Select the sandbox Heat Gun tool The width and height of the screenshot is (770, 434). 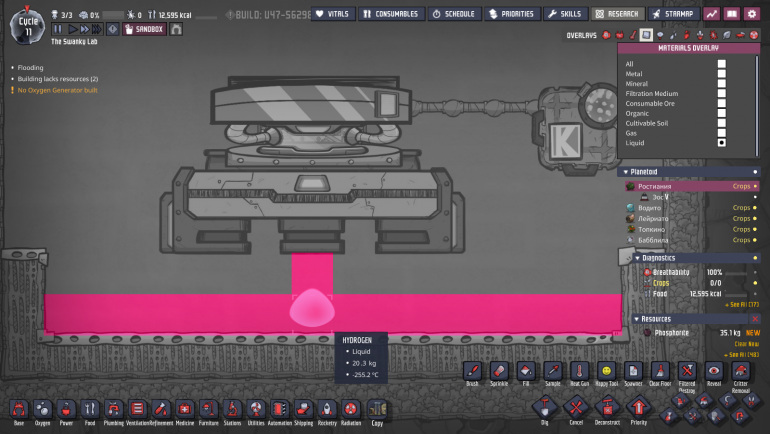(x=579, y=374)
